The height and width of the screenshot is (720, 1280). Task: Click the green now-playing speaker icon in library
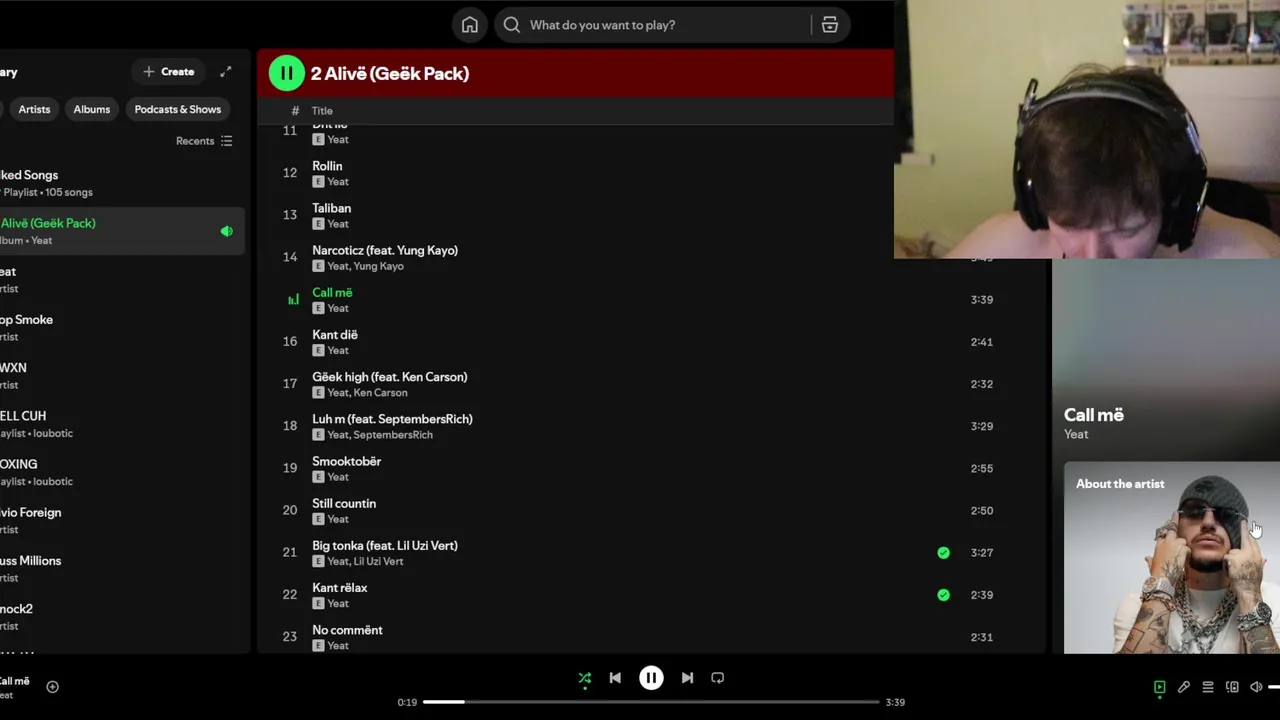(226, 231)
